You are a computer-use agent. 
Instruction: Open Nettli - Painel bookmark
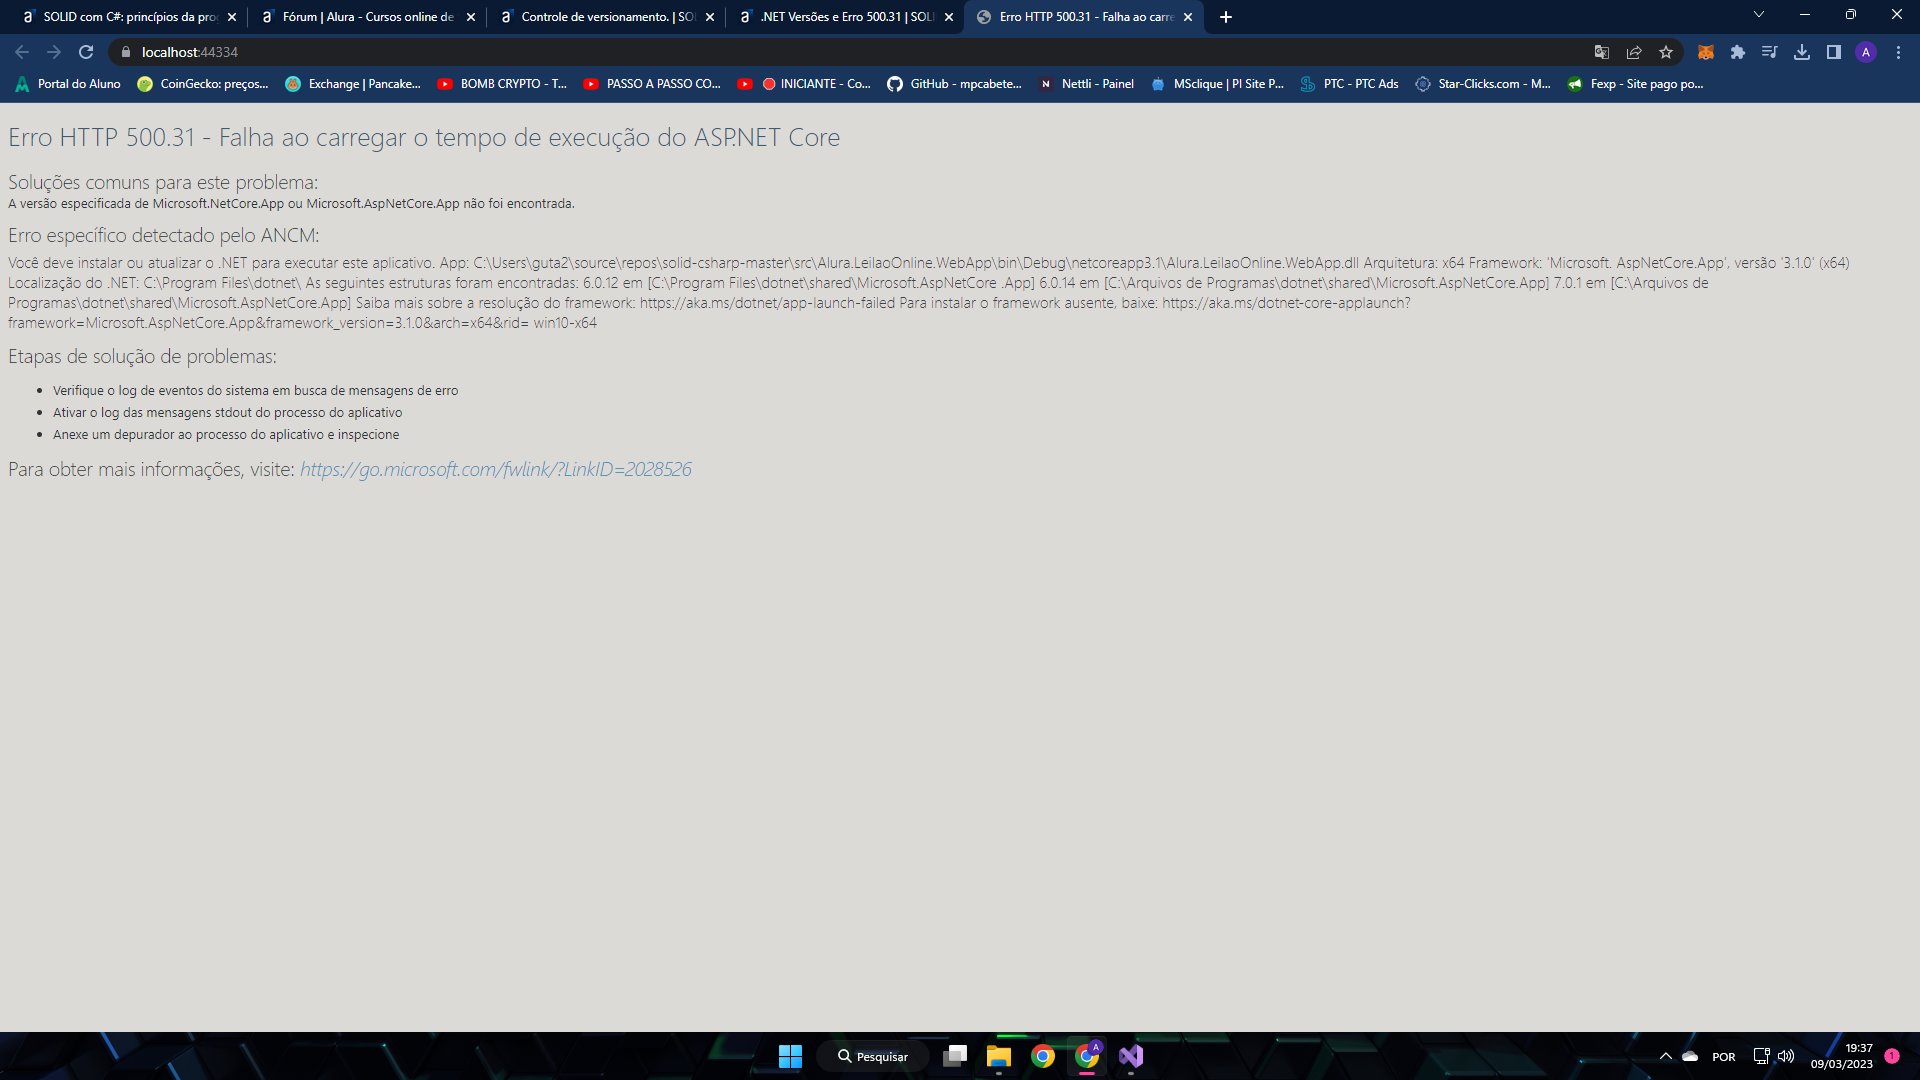point(1086,84)
